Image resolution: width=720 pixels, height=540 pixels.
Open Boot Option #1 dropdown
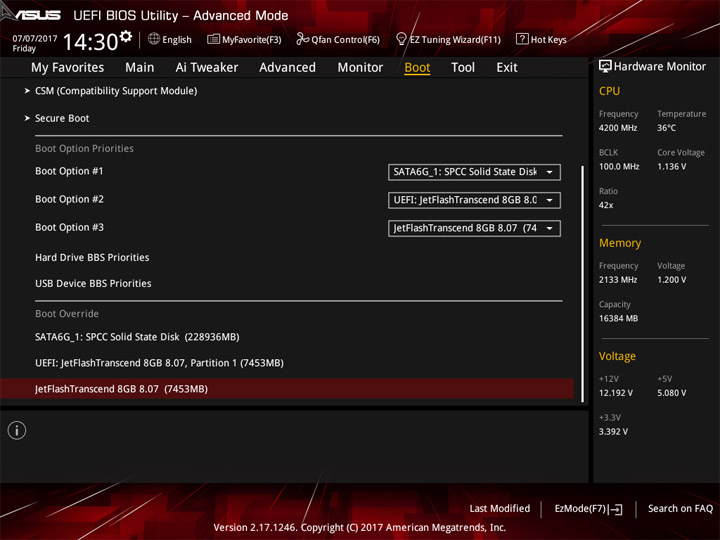pos(474,172)
